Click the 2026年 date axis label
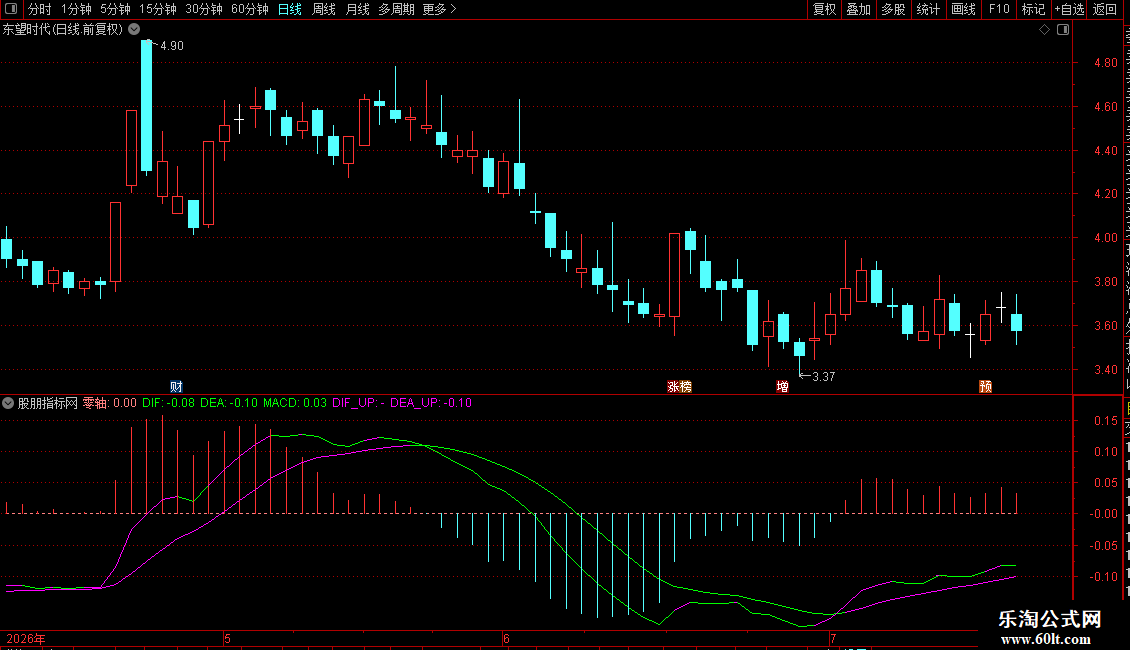The image size is (1130, 650). tap(26, 639)
